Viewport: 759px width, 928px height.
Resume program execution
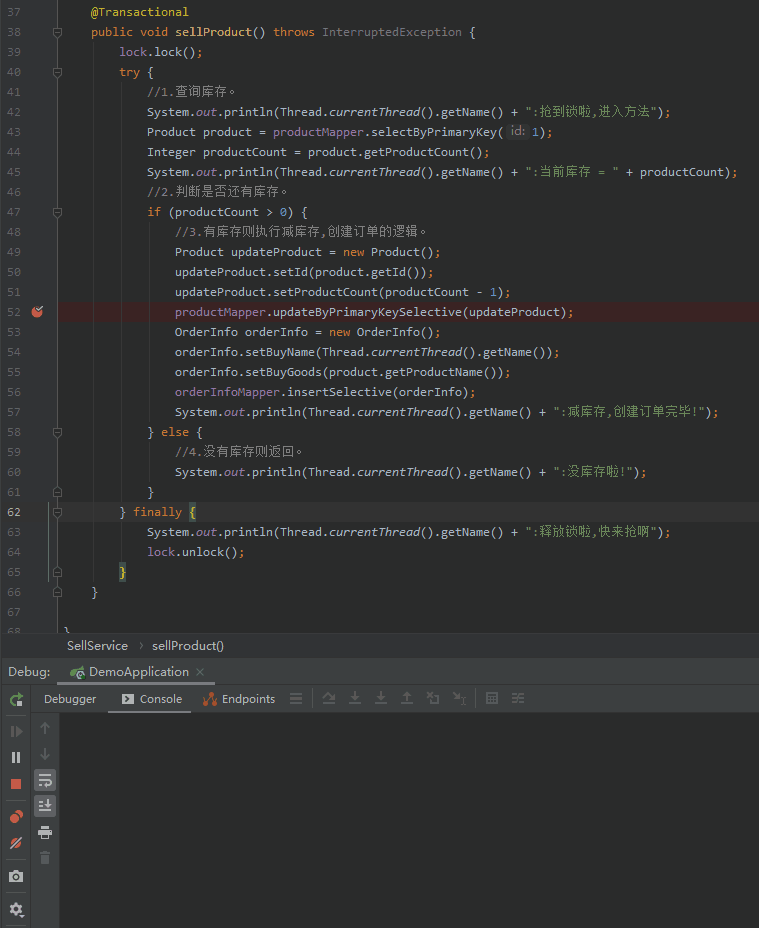point(16,732)
